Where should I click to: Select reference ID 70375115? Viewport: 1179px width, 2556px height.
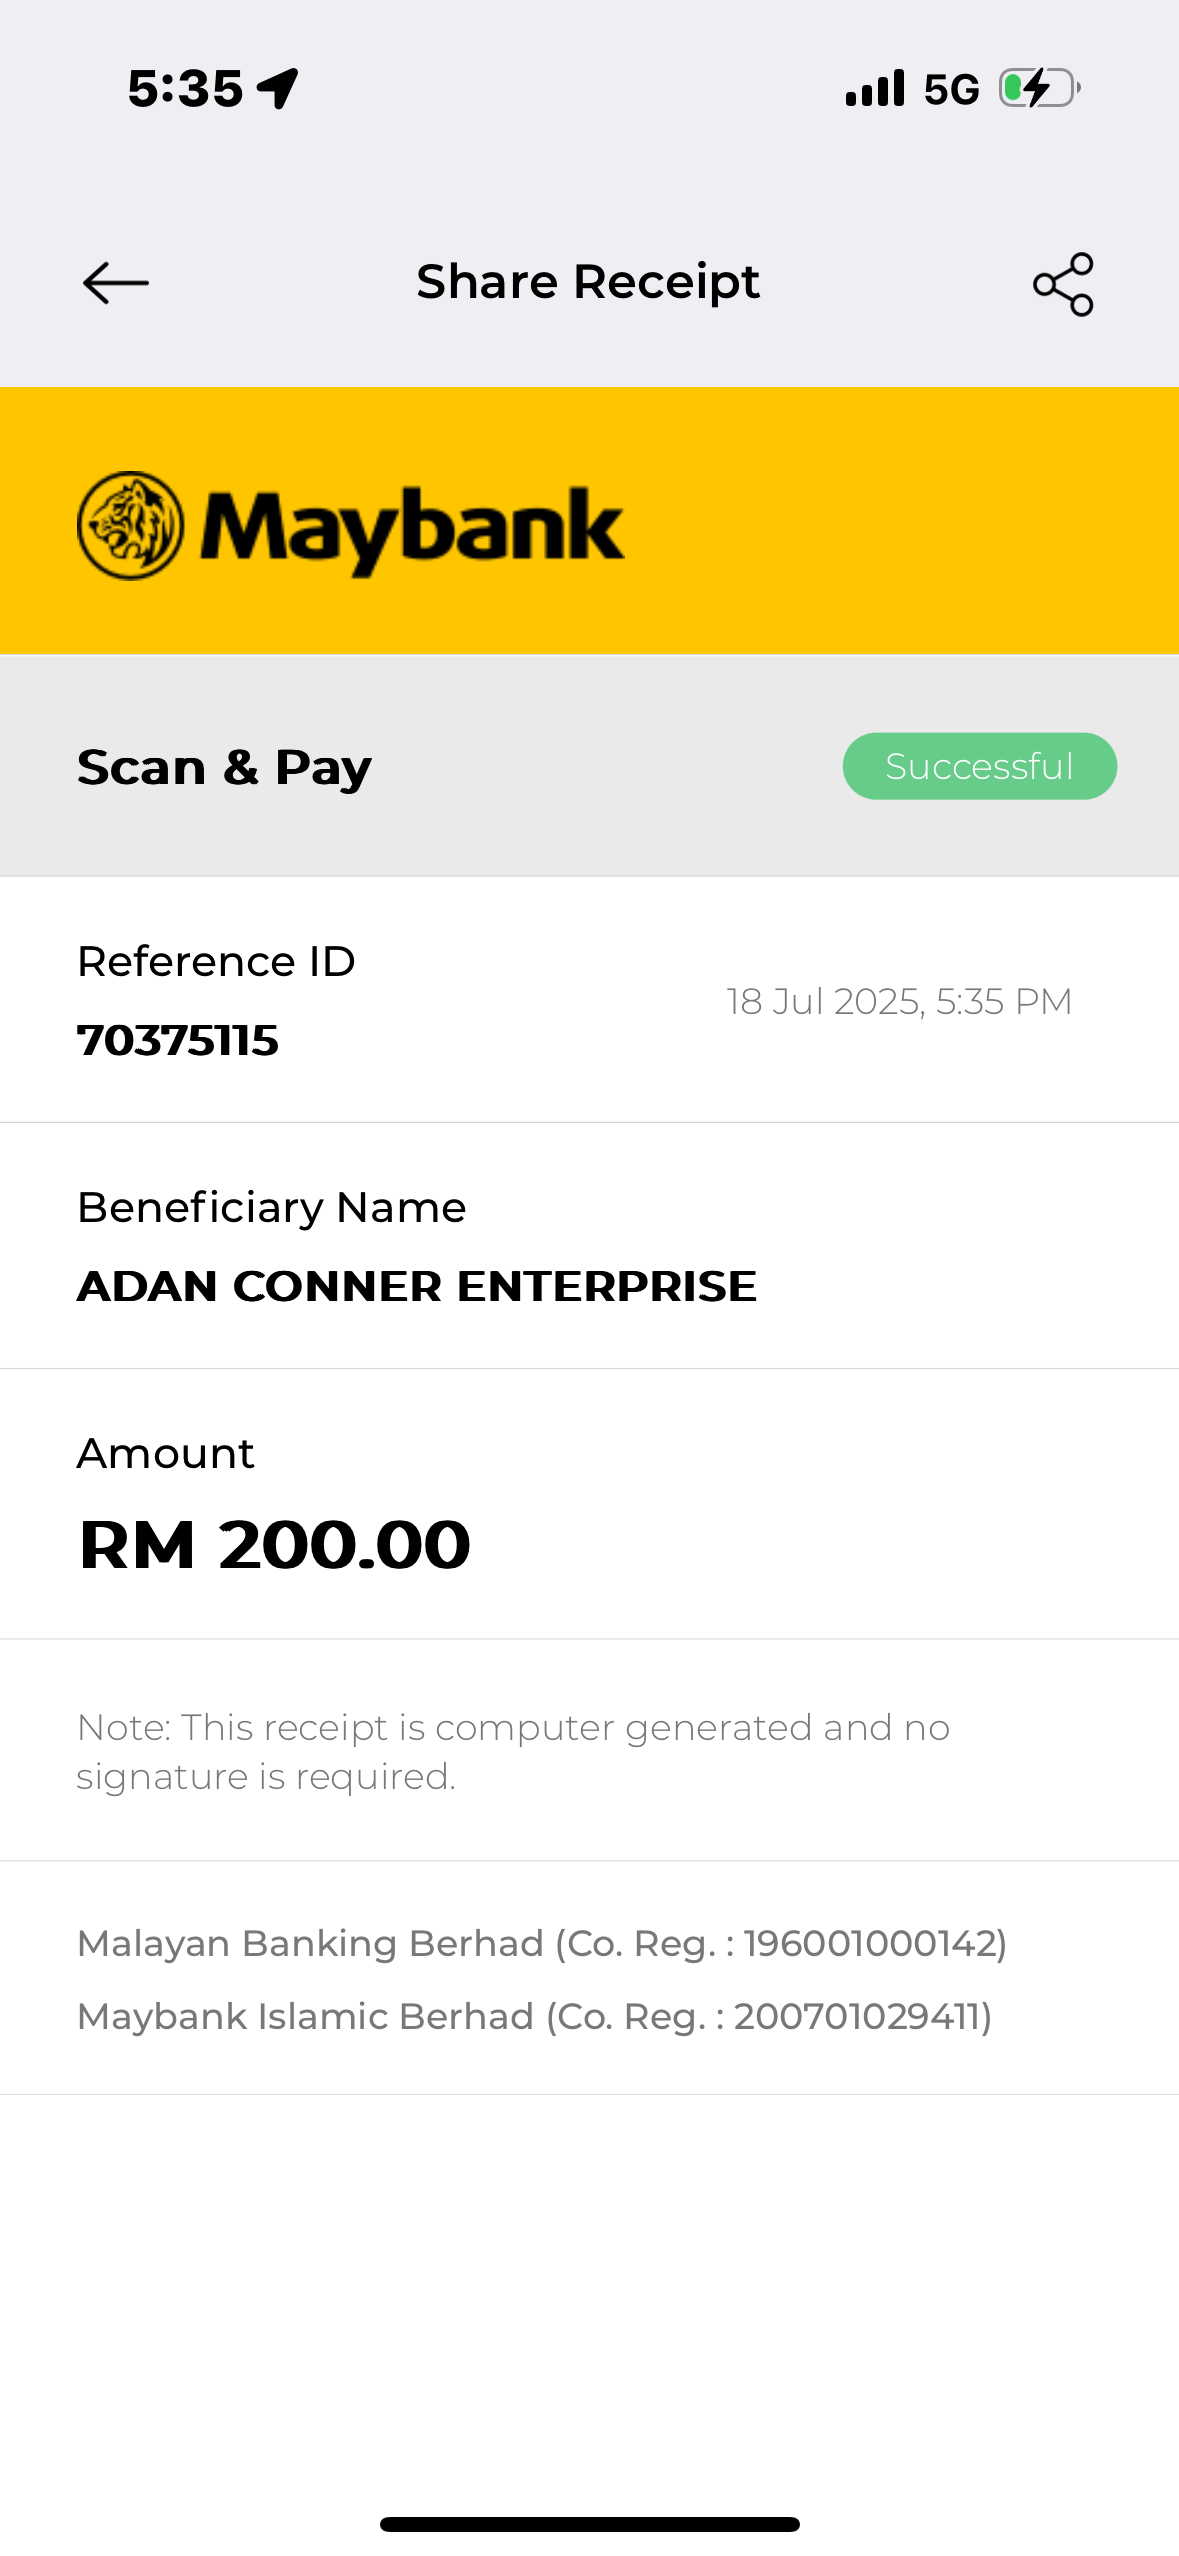[178, 1040]
